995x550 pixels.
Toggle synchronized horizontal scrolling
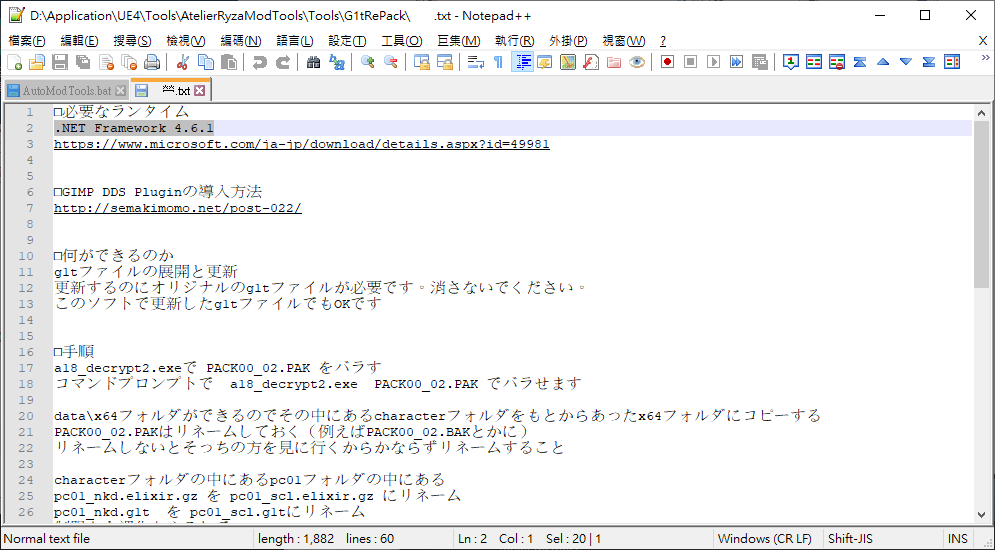tap(445, 62)
